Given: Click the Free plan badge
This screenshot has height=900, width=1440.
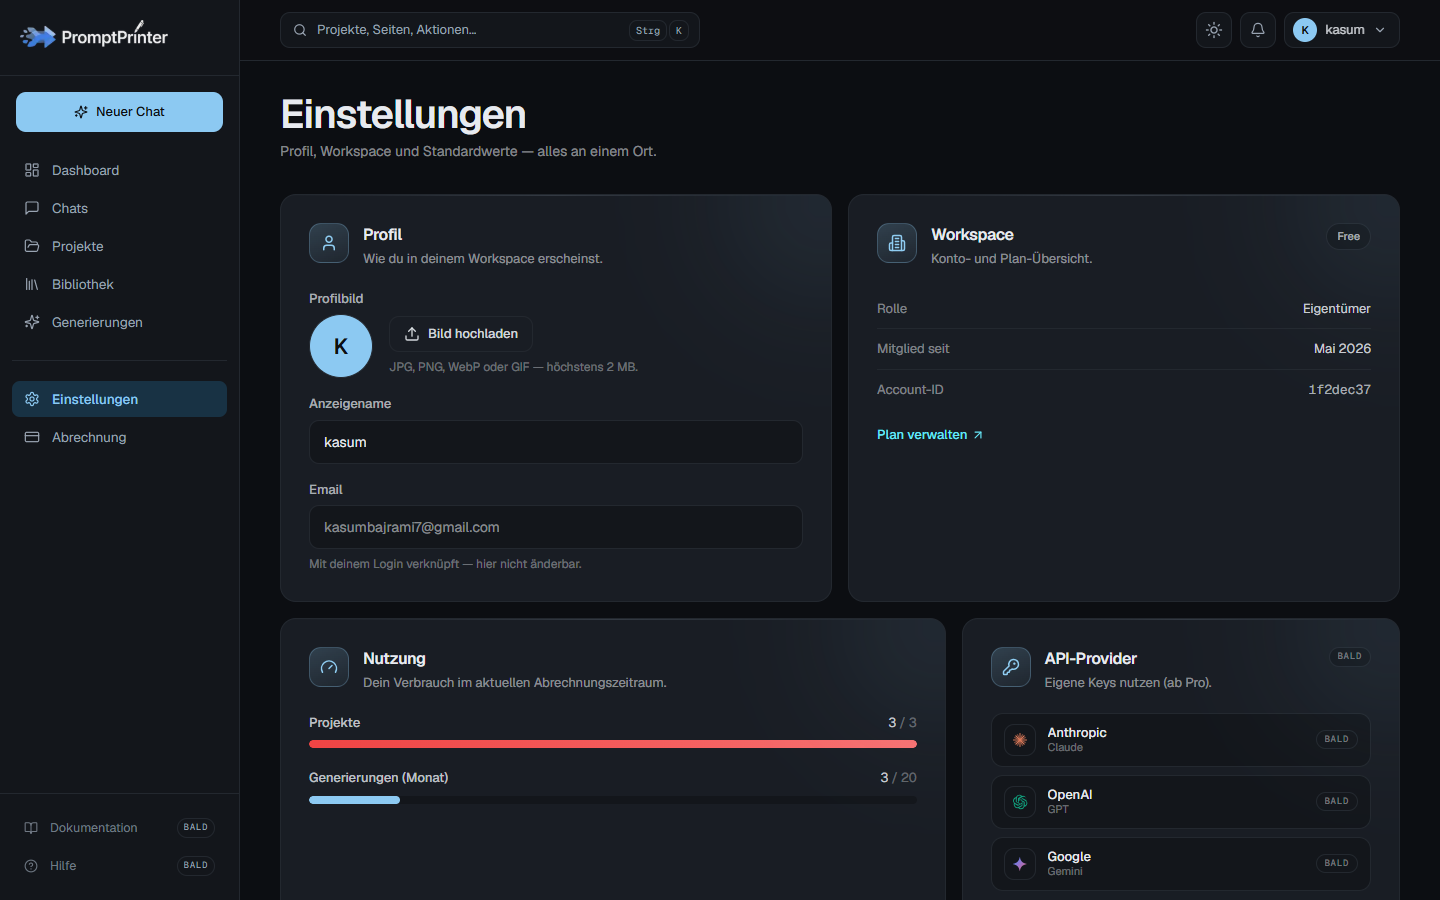Looking at the screenshot, I should 1348,237.
